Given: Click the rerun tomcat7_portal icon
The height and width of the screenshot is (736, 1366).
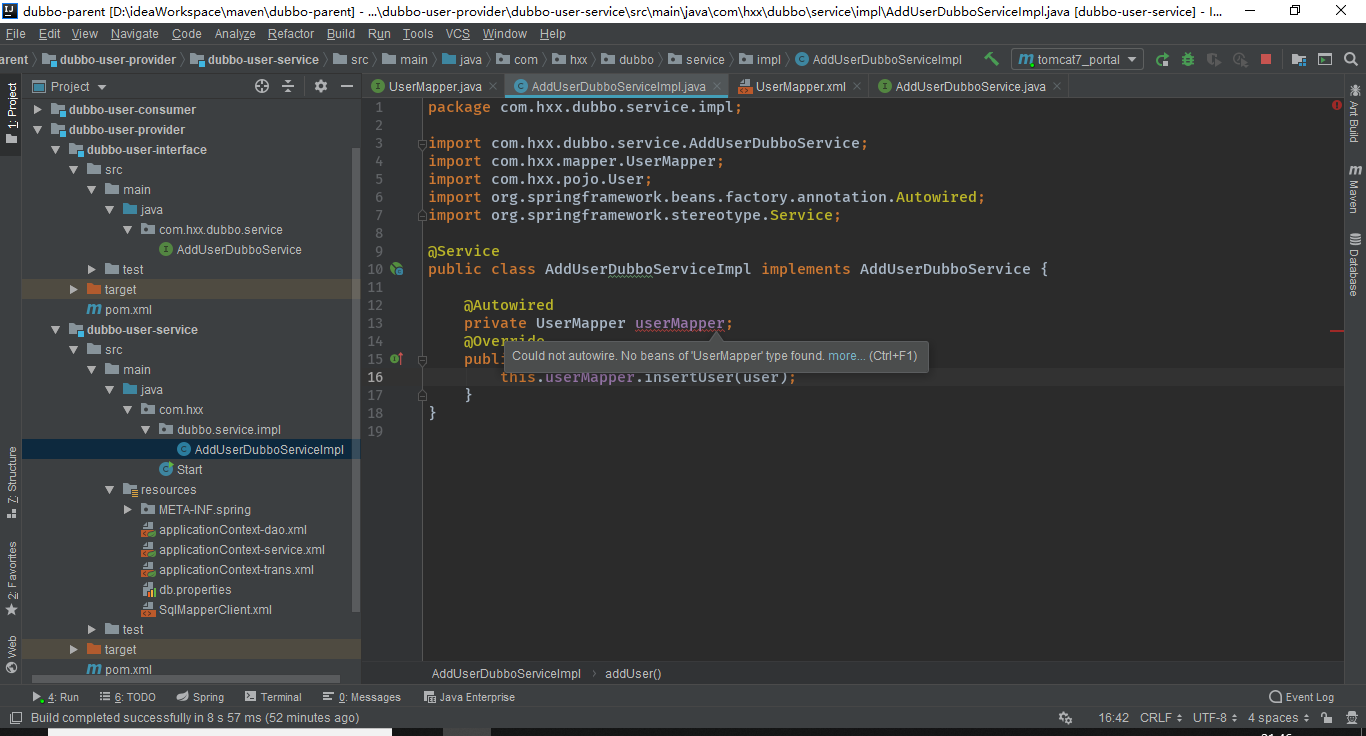Looking at the screenshot, I should (1162, 60).
